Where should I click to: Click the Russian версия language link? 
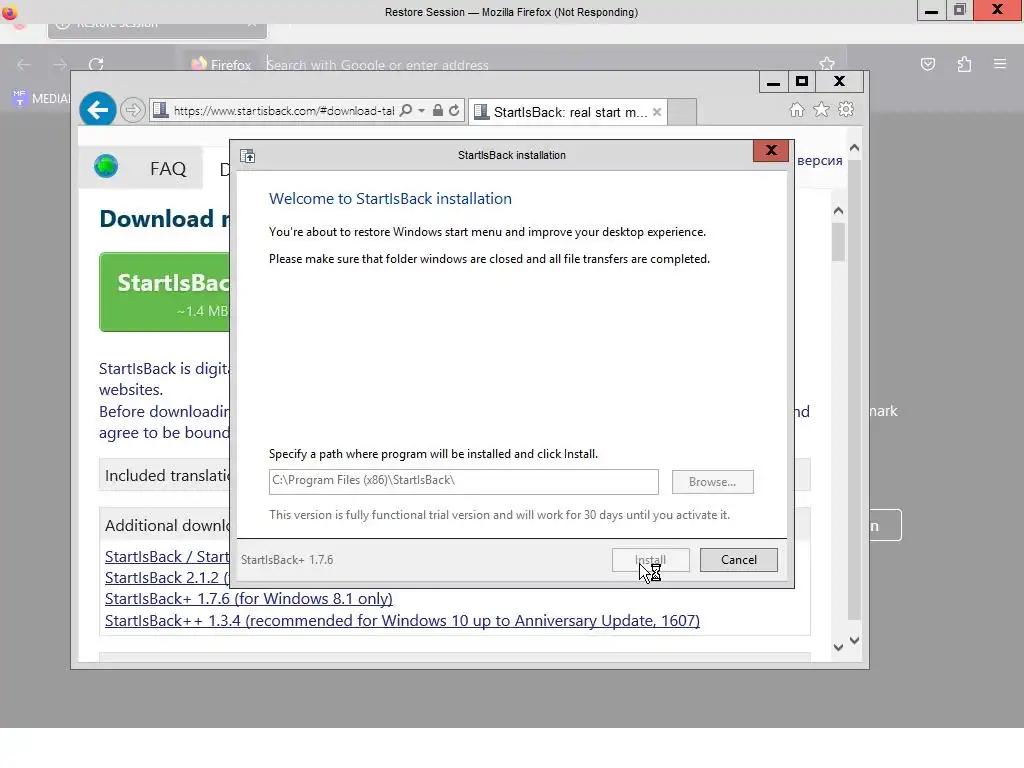(820, 160)
